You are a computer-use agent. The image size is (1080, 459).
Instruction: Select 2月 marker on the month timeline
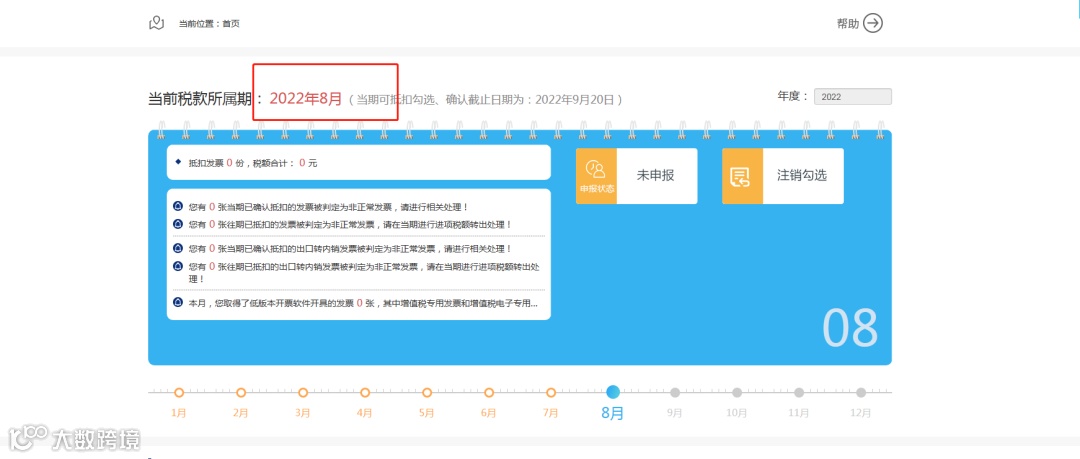pyautogui.click(x=240, y=393)
